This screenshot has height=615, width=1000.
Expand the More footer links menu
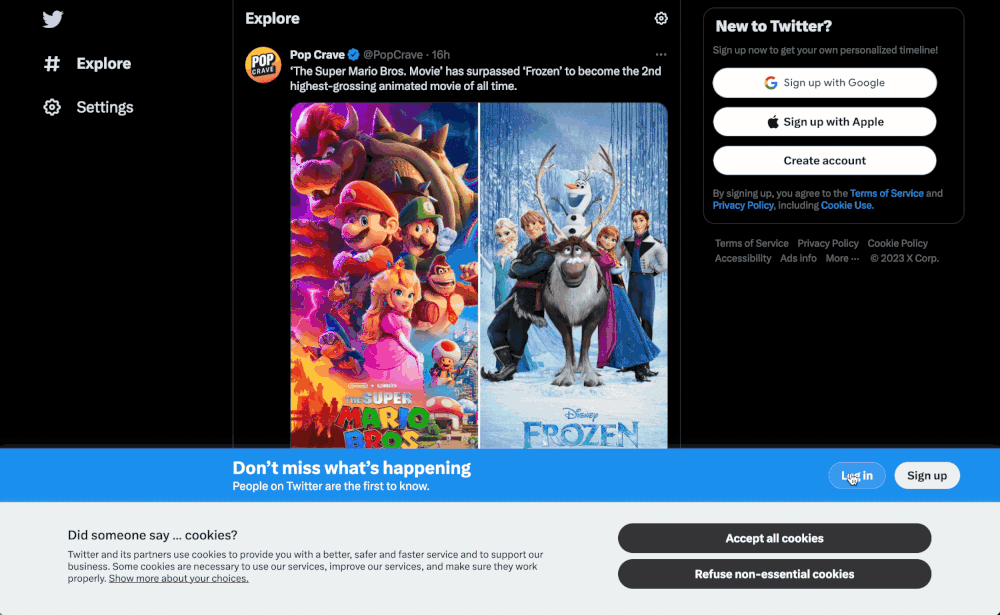[842, 258]
